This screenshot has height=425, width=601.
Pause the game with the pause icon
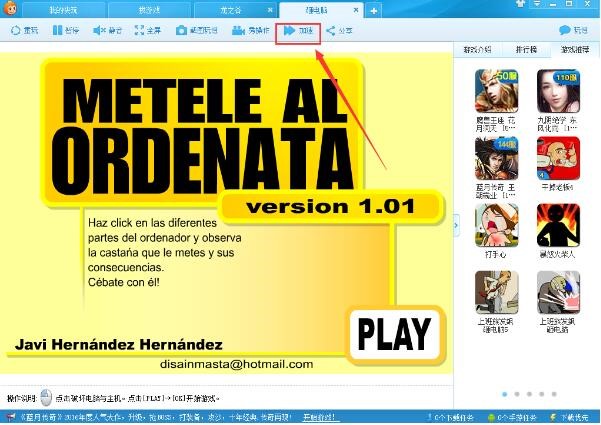point(57,30)
